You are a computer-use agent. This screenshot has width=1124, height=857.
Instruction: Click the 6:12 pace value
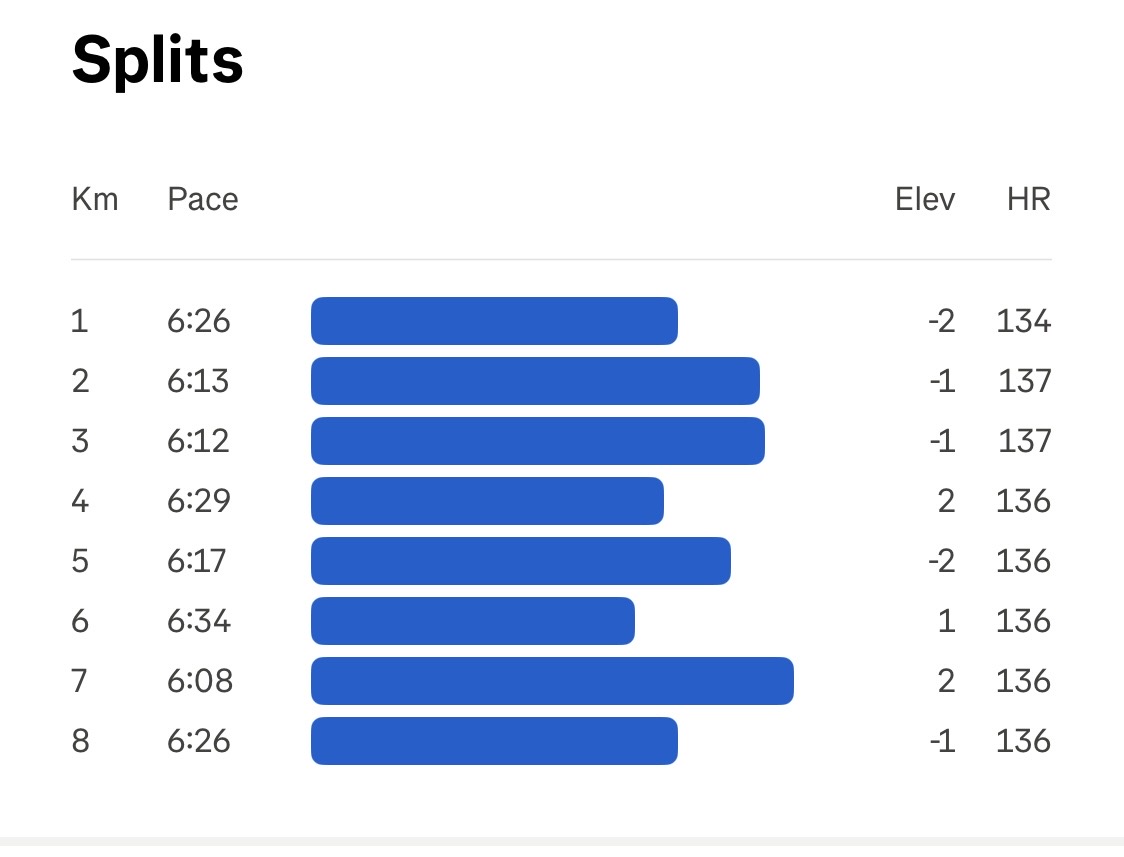point(199,441)
